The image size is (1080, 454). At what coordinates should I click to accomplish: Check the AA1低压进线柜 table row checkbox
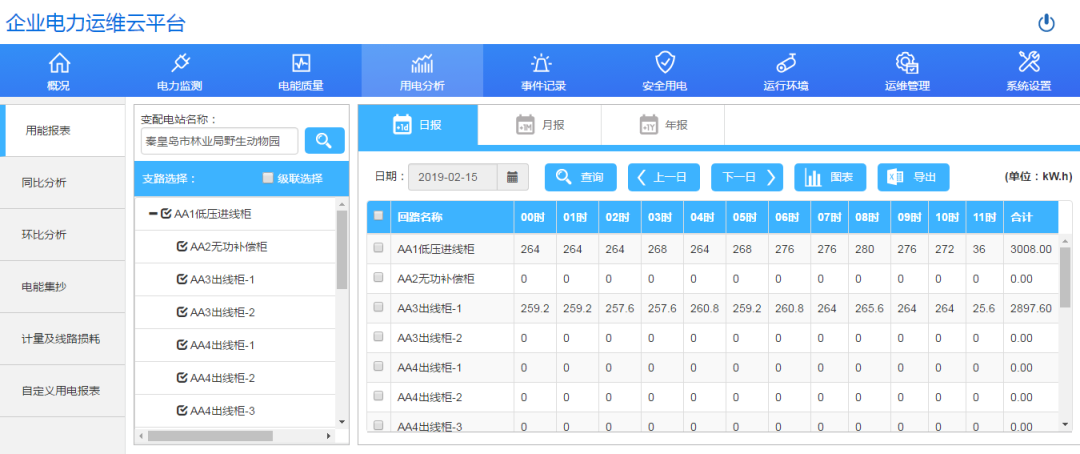click(x=378, y=248)
